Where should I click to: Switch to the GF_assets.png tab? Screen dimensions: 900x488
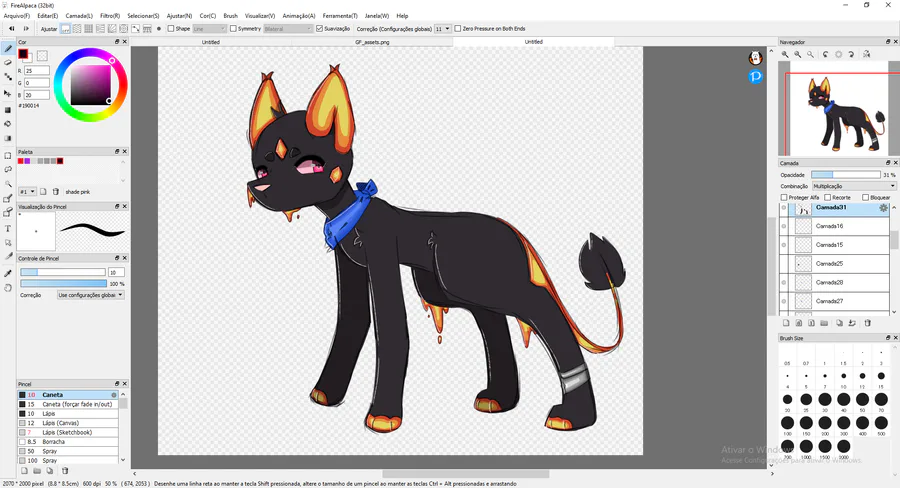[372, 42]
